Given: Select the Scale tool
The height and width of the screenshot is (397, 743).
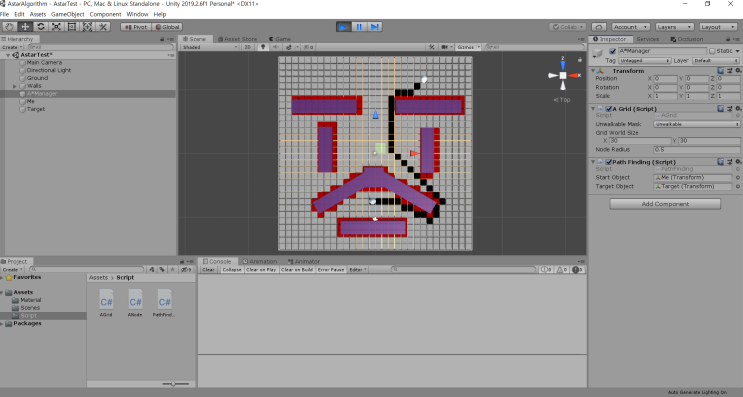Looking at the screenshot, I should 56,27.
